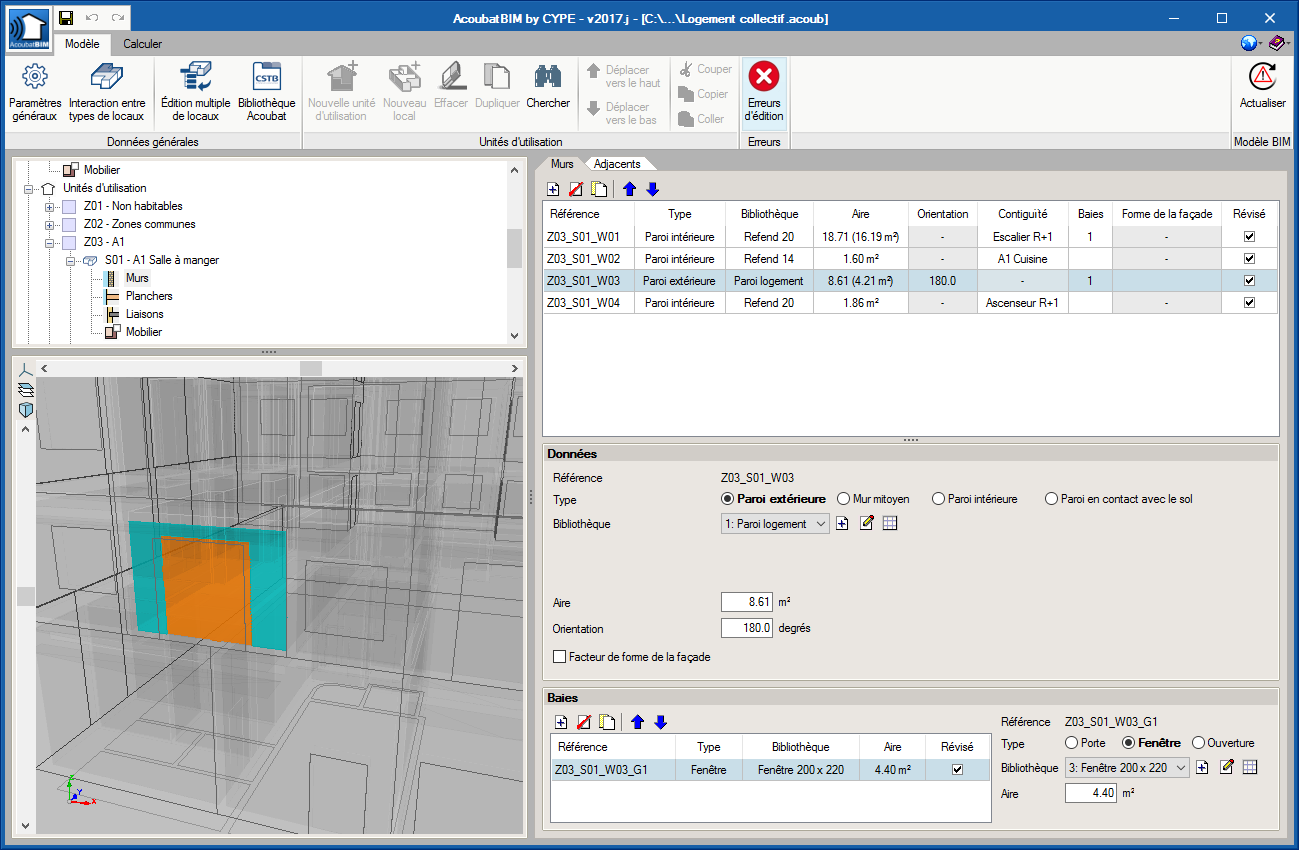1299x850 pixels.
Task: Open Édition multiple de locaux
Action: pyautogui.click(x=195, y=77)
